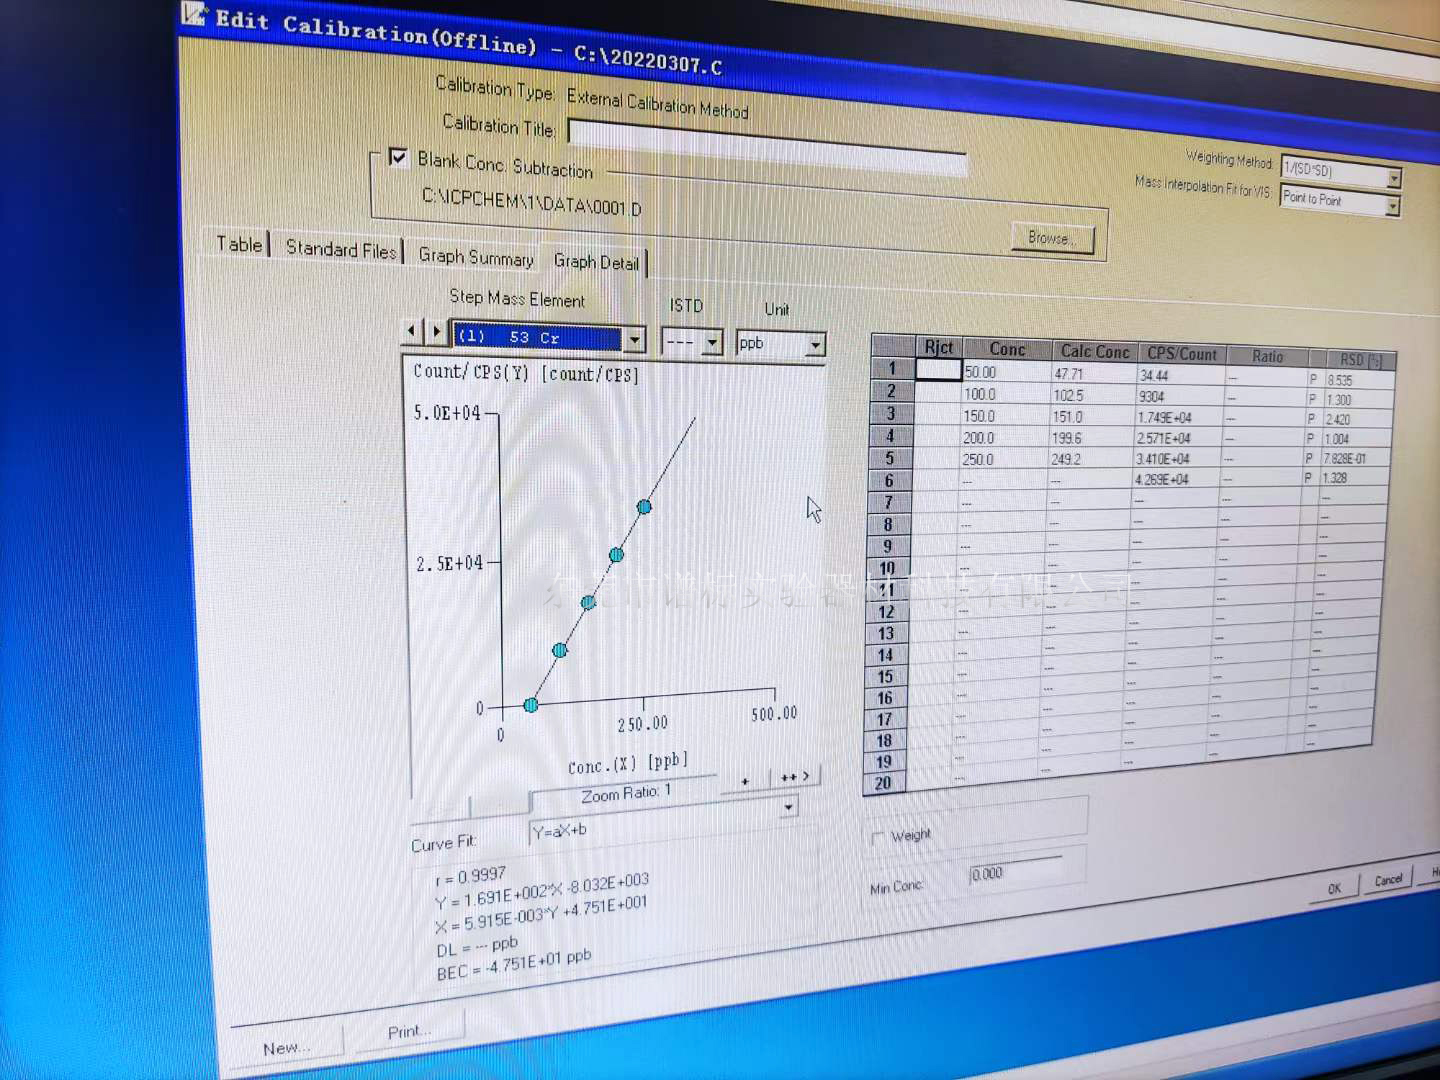Viewport: 1440px width, 1080px height.
Task: Click the single plus zoom button
Action: click(745, 781)
